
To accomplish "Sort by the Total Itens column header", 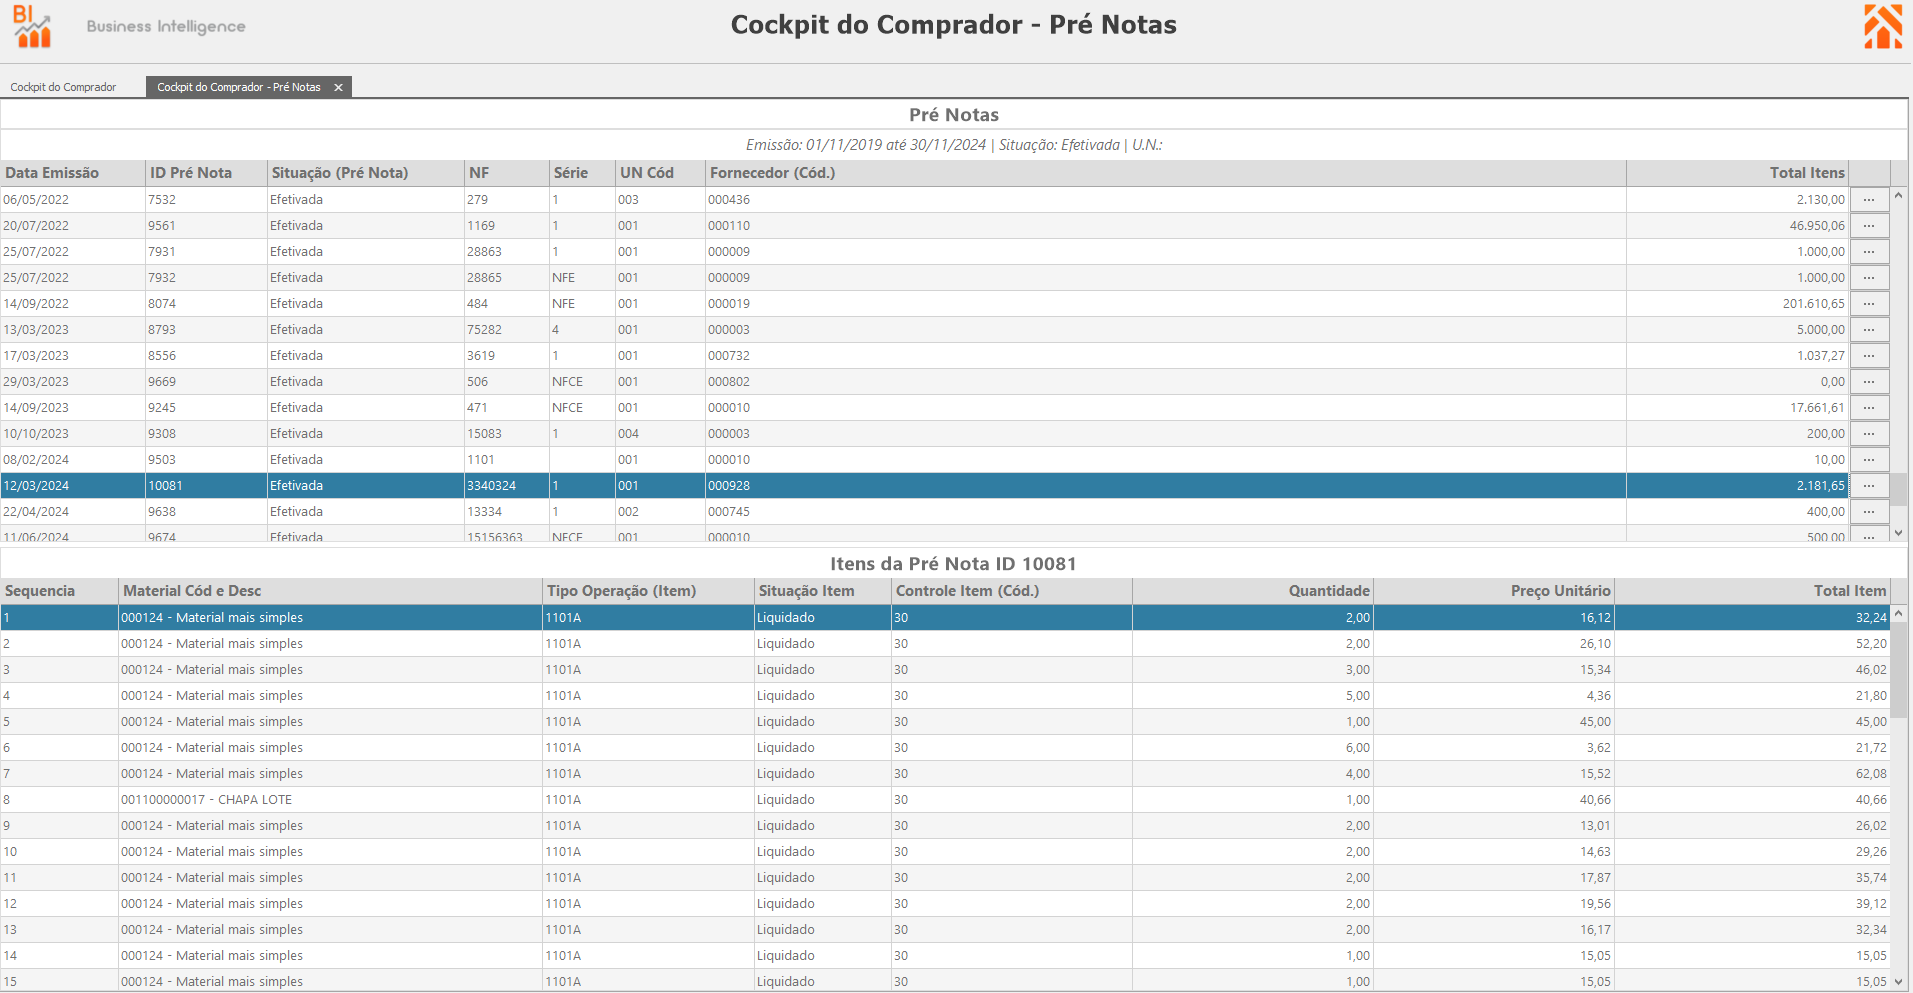I will [x=1738, y=173].
